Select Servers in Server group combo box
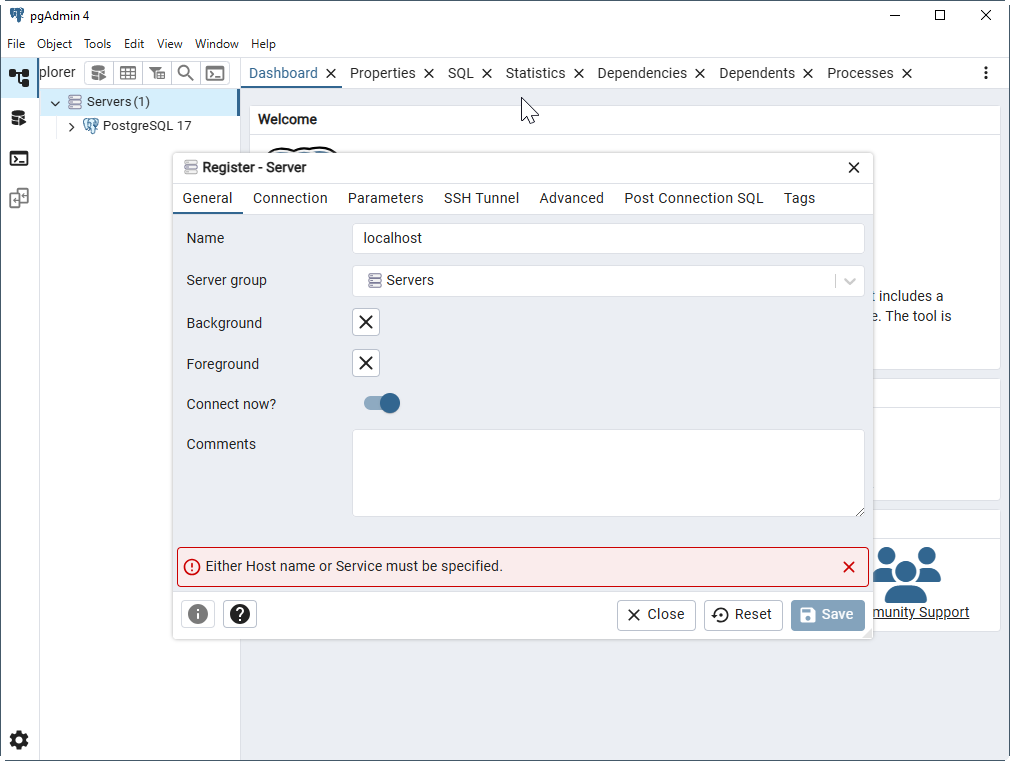Viewport: 1010px width, 761px height. pos(608,281)
